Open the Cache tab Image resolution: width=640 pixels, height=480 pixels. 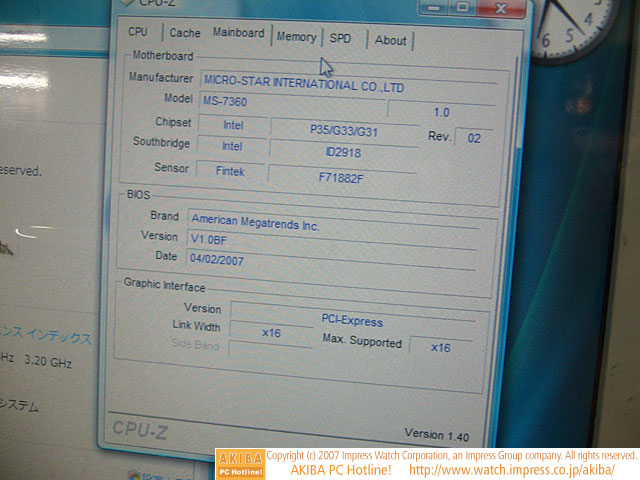(184, 33)
